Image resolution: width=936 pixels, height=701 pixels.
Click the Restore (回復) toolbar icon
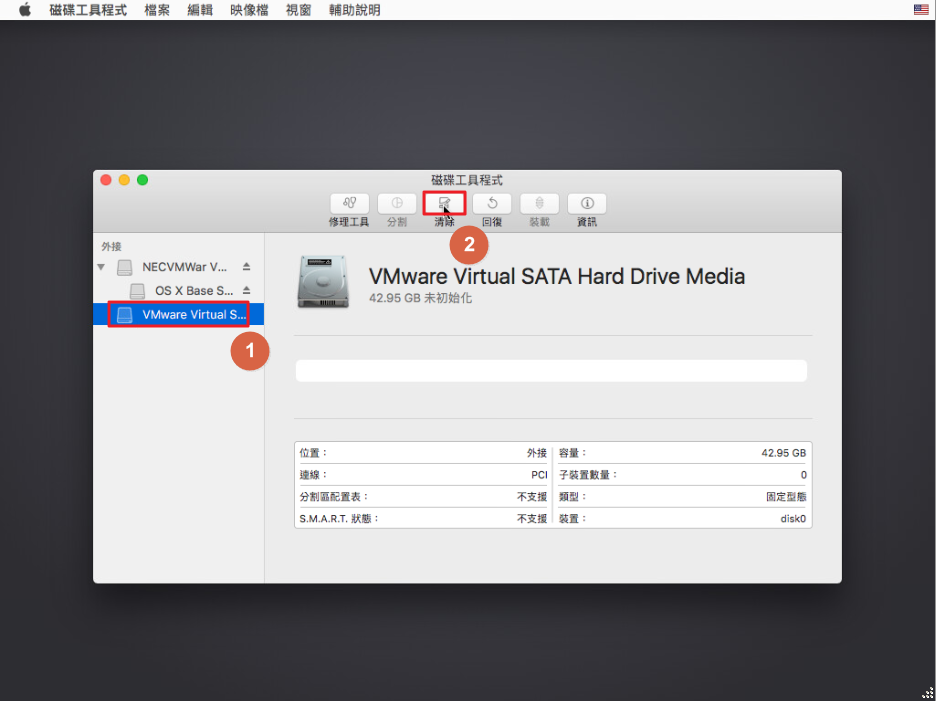(492, 204)
